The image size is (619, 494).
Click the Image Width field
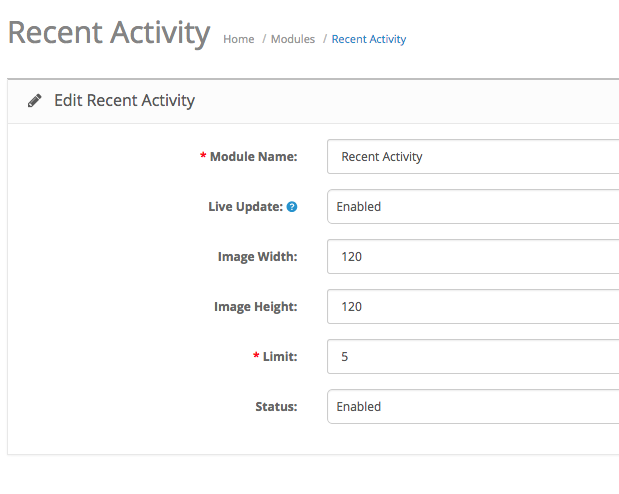(x=473, y=257)
